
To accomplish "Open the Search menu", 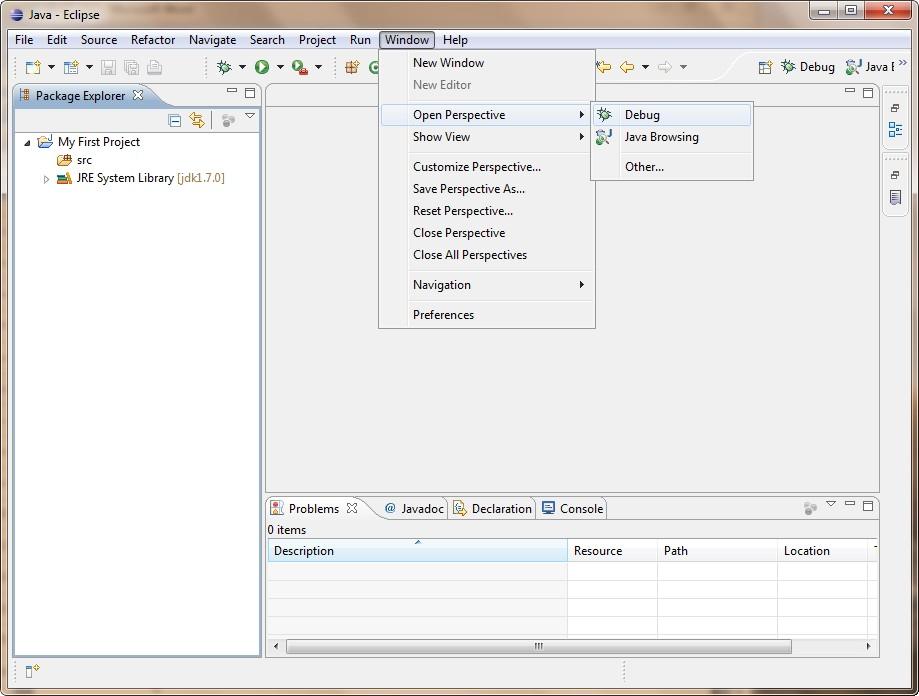I will coord(267,40).
